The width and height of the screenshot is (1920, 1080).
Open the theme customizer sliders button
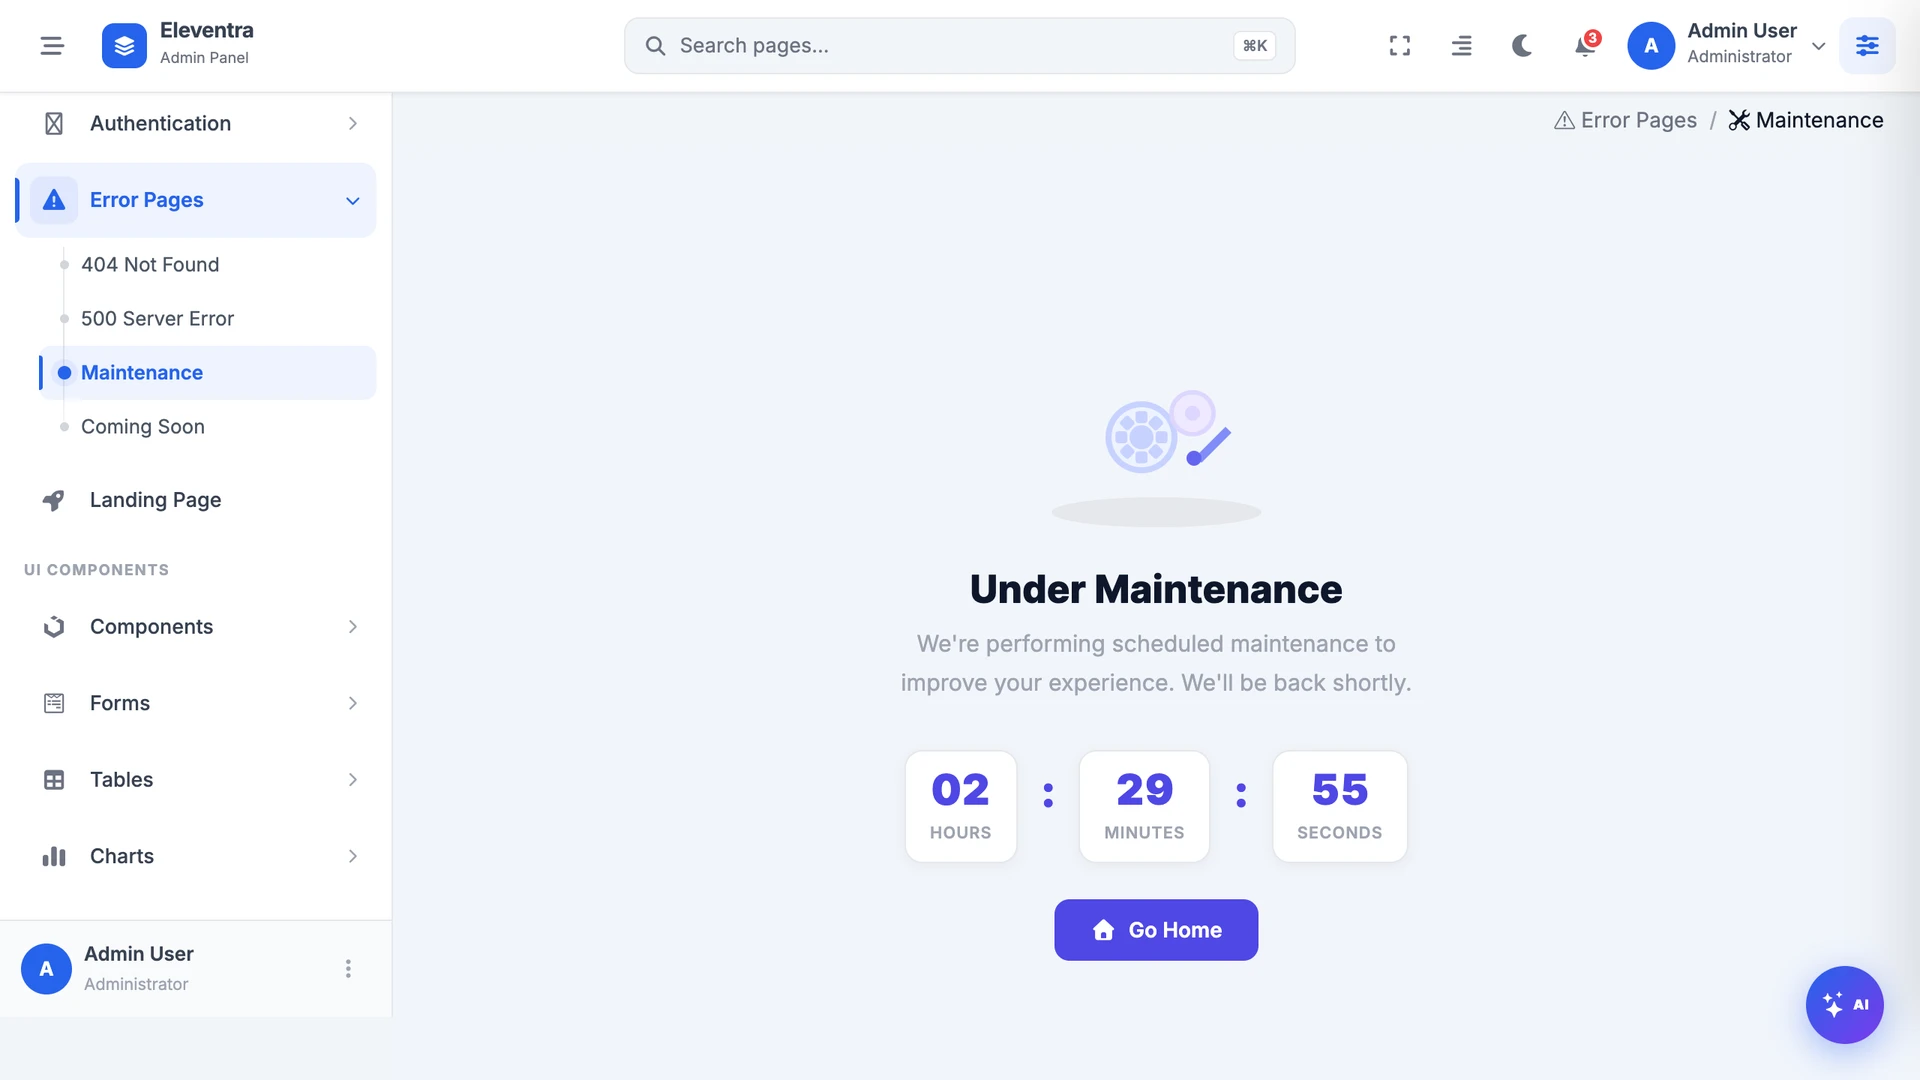1867,46
